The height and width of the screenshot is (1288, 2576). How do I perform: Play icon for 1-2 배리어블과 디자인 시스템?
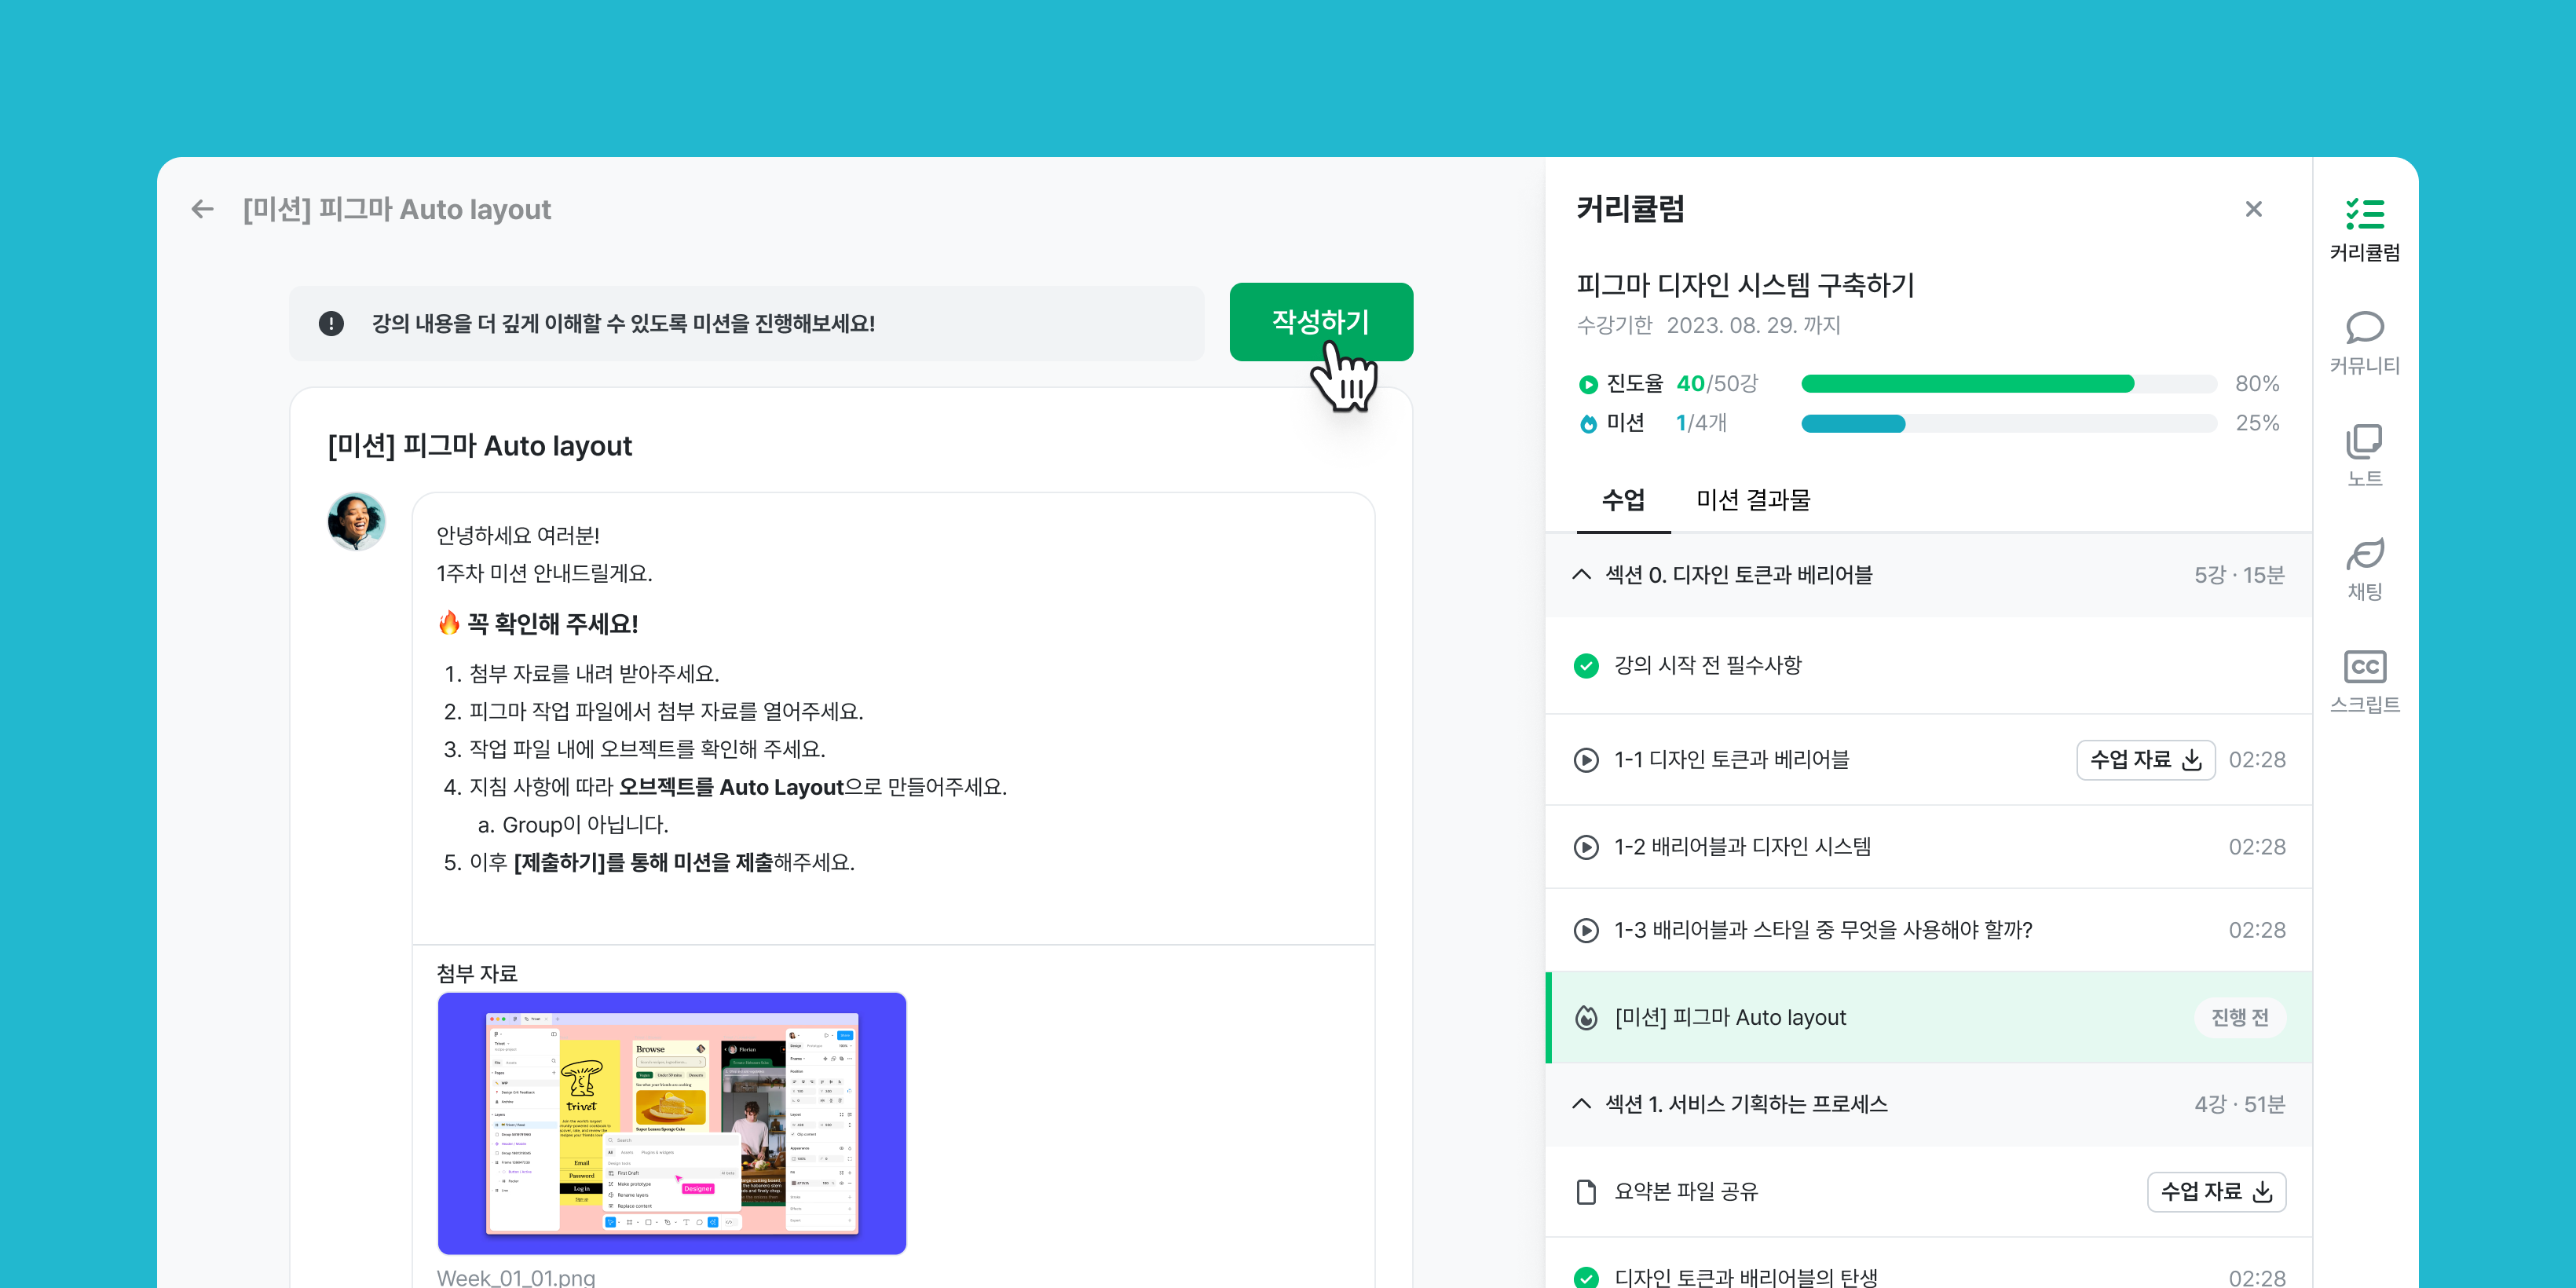pyautogui.click(x=1586, y=847)
